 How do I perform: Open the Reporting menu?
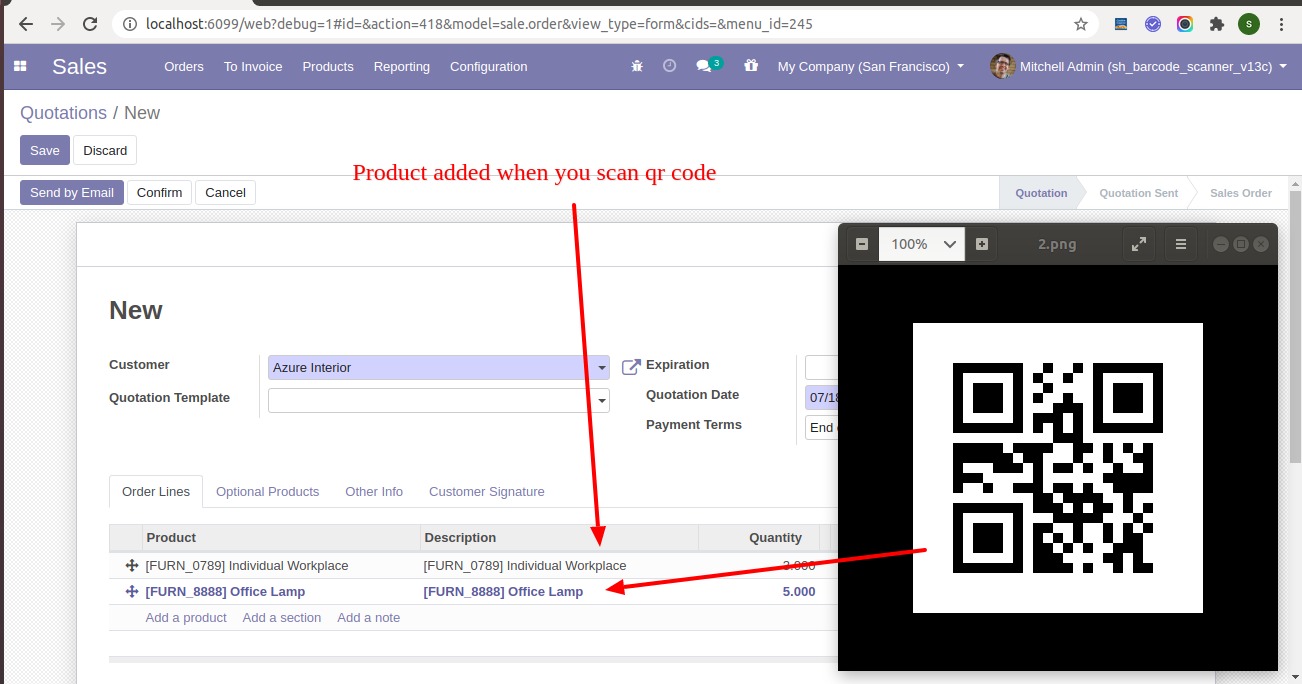click(402, 66)
